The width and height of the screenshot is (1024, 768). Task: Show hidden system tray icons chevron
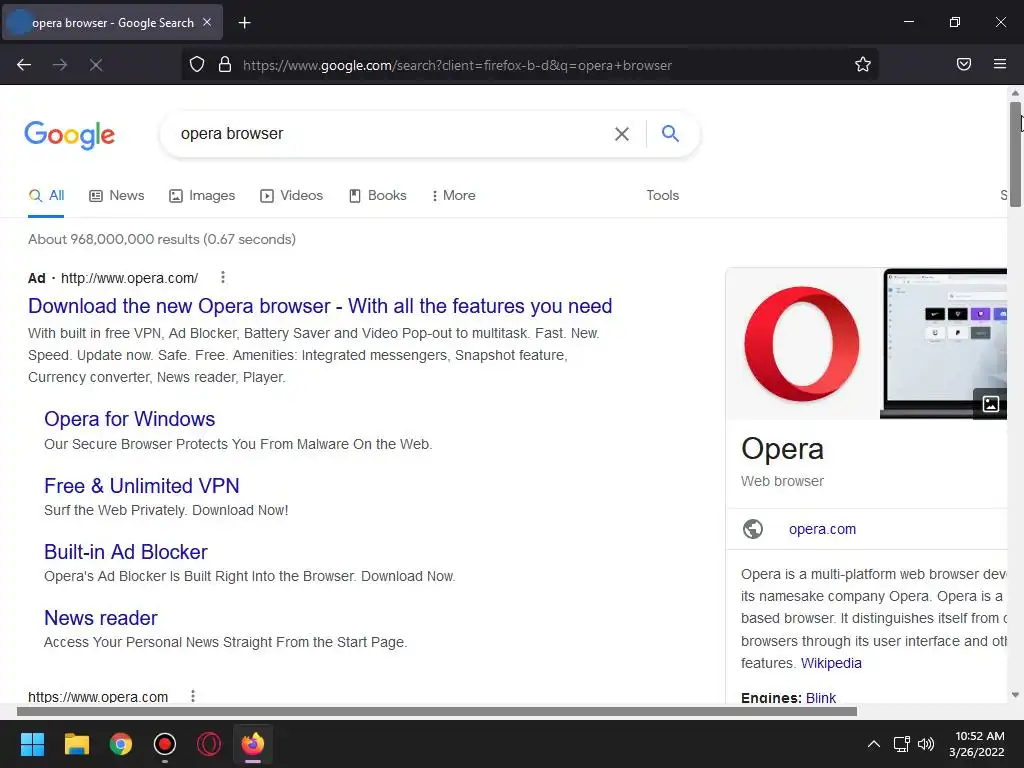(873, 744)
